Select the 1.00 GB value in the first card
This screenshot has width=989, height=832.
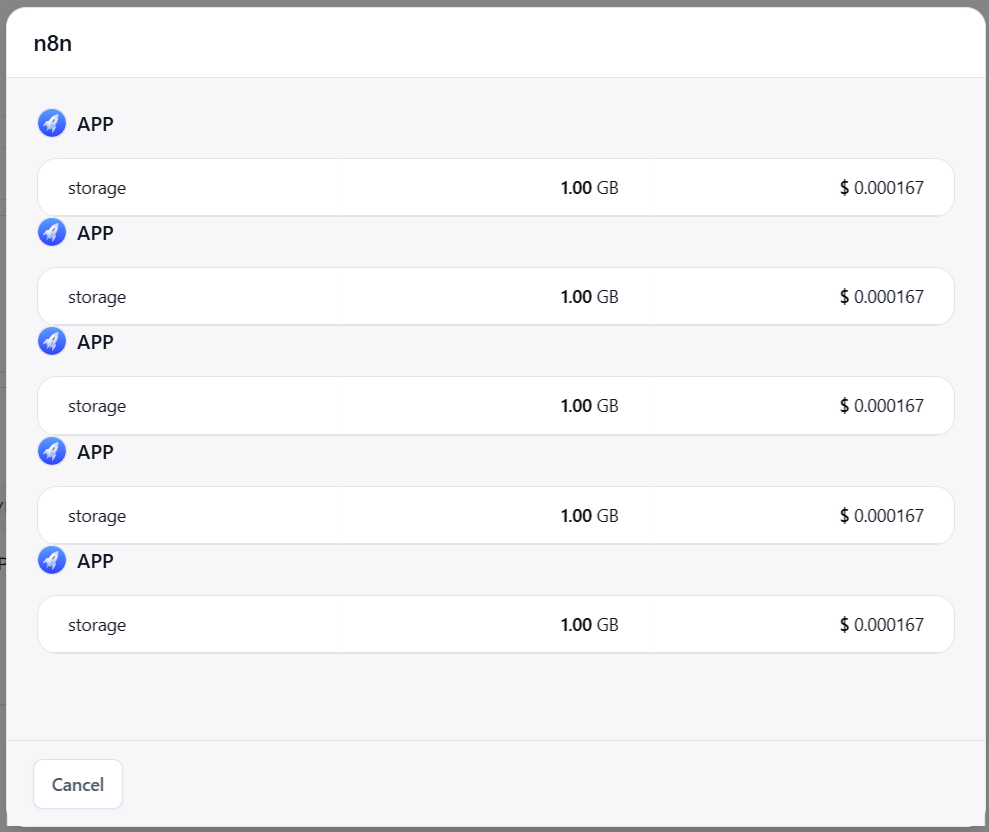pos(590,188)
